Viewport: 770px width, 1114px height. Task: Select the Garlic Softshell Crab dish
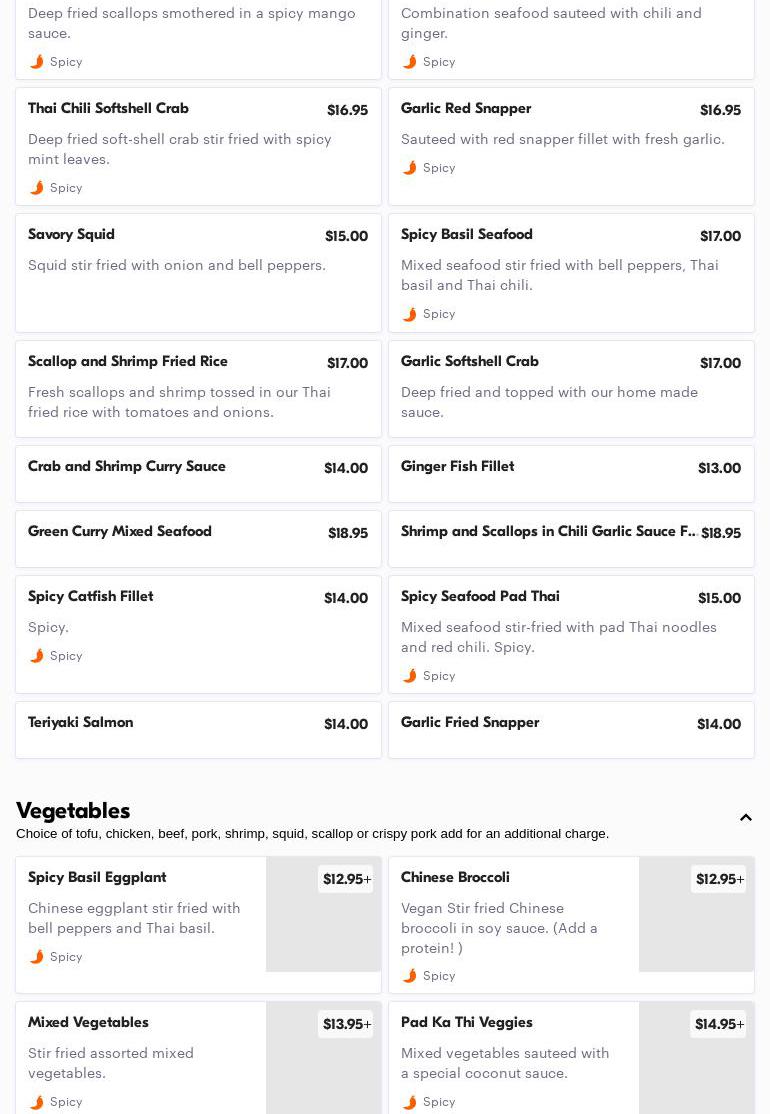(x=571, y=388)
